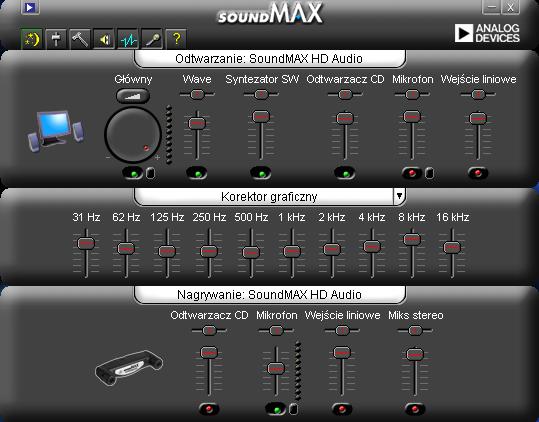Open the Korektor graficzny dropdown arrow
Image resolution: width=539 pixels, height=422 pixels.
[x=399, y=196]
